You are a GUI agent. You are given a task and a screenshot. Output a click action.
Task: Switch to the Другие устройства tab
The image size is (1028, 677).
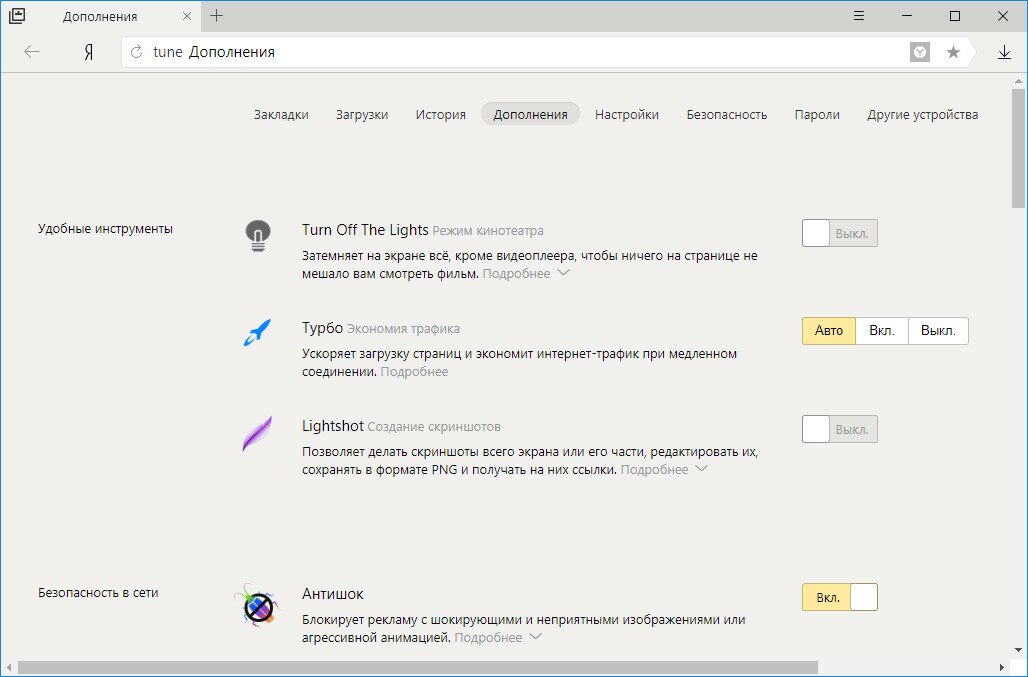(922, 114)
